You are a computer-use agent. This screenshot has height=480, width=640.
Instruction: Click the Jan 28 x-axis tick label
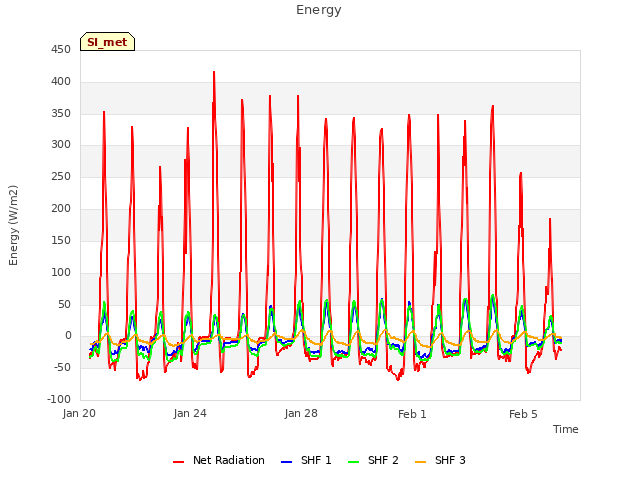pyautogui.click(x=301, y=413)
